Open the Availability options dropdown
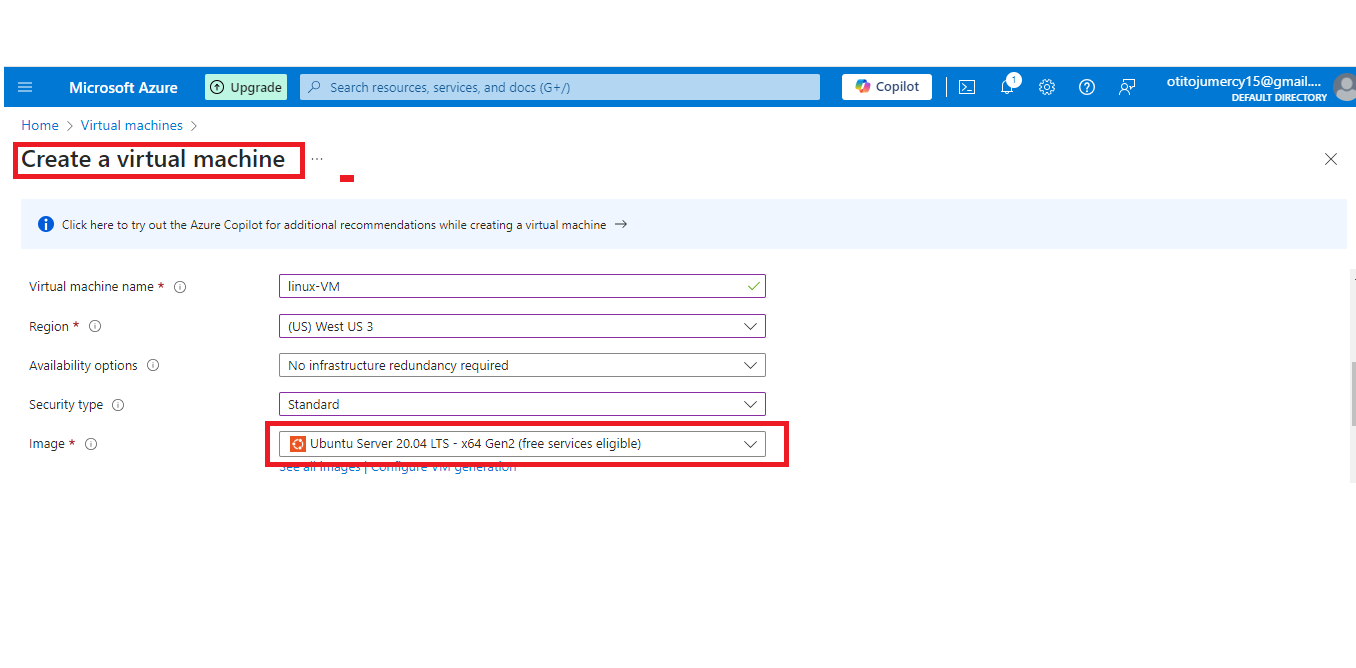The image size is (1356, 668). click(522, 365)
